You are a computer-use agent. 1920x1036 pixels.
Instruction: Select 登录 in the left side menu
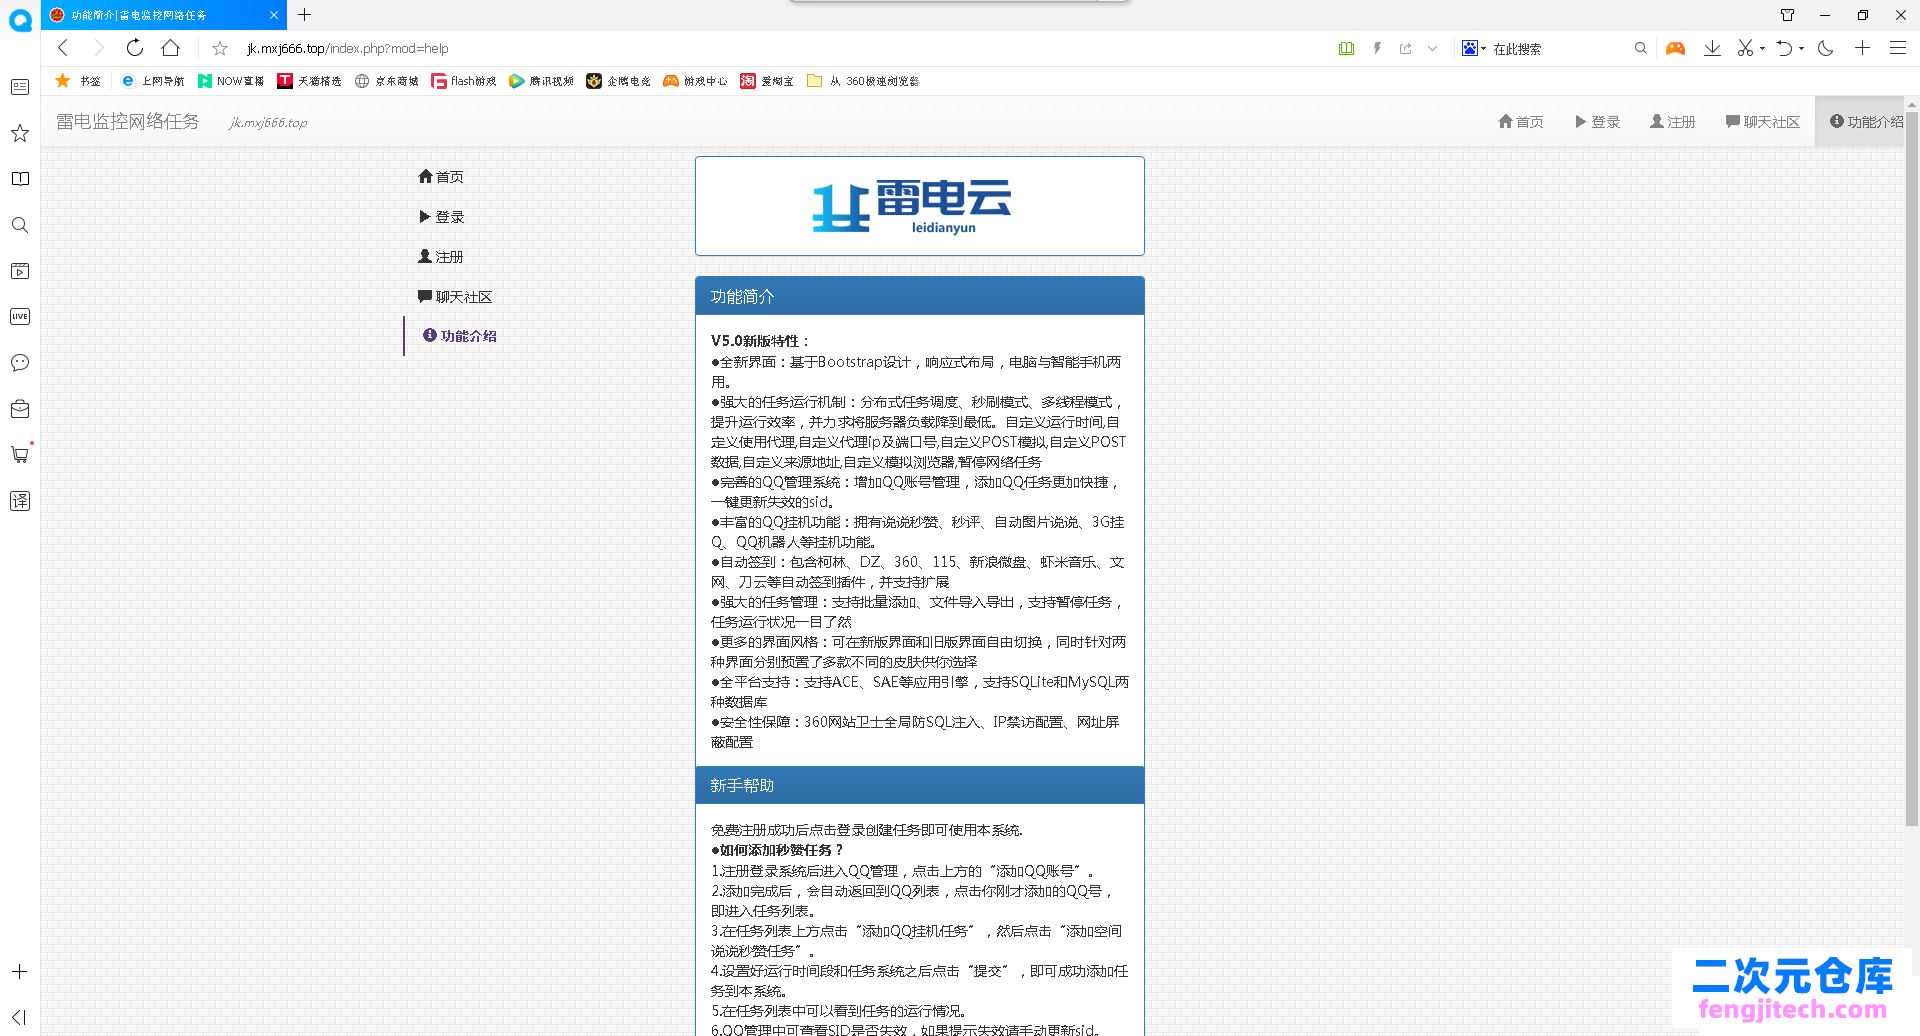441,217
